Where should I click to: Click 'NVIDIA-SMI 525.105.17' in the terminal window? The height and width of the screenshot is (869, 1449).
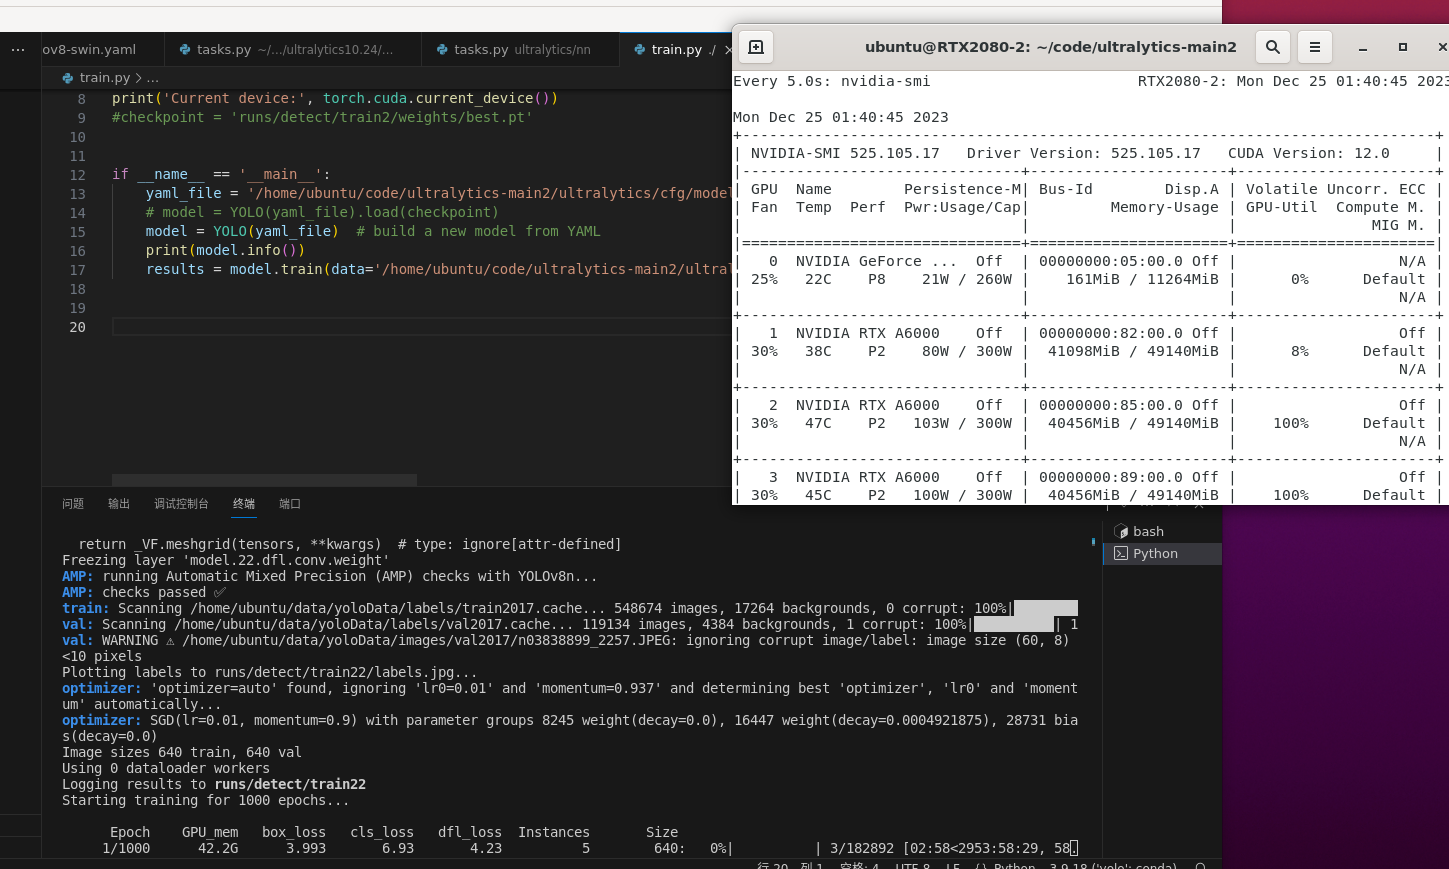[x=845, y=153]
